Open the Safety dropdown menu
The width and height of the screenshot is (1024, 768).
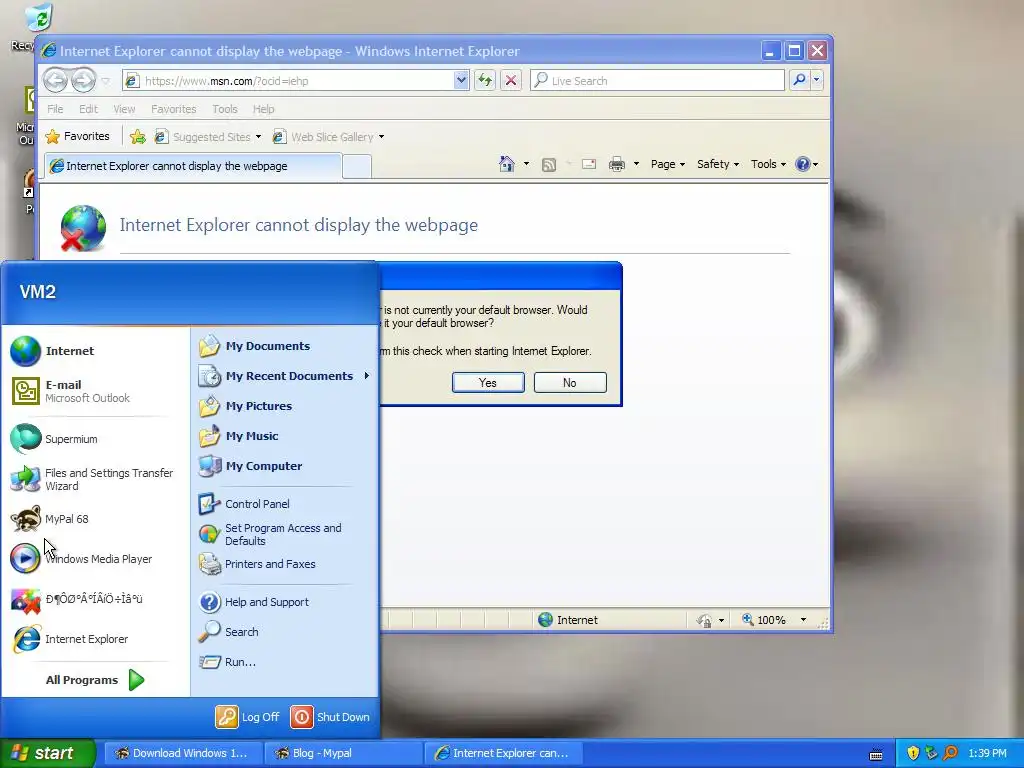coord(718,165)
